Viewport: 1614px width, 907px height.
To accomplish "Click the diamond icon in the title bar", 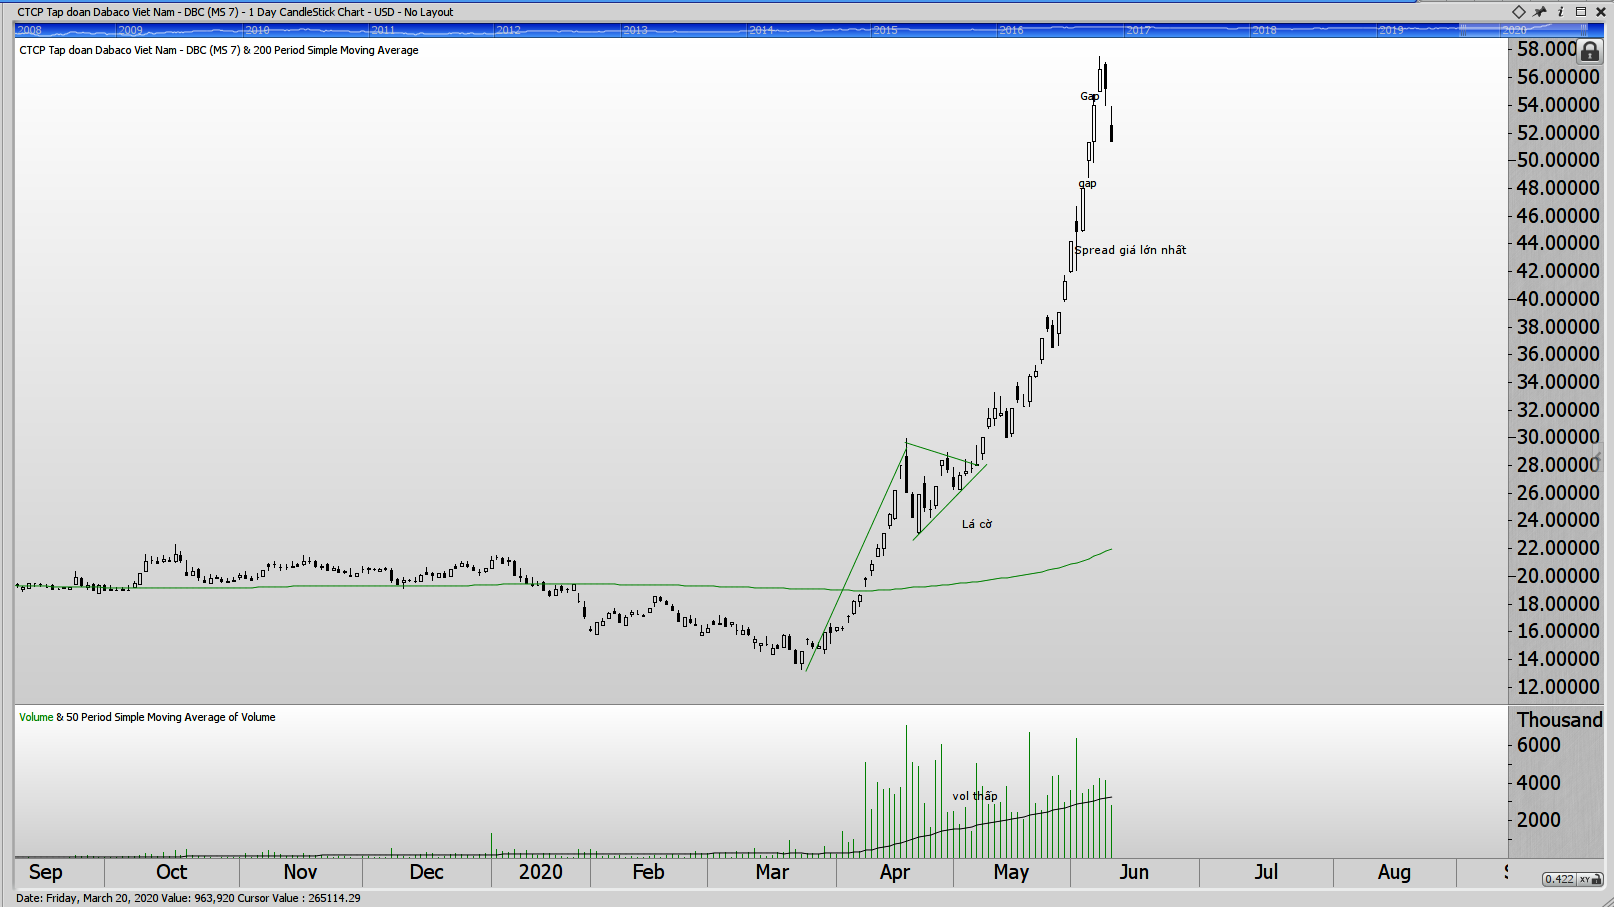I will coord(1518,12).
